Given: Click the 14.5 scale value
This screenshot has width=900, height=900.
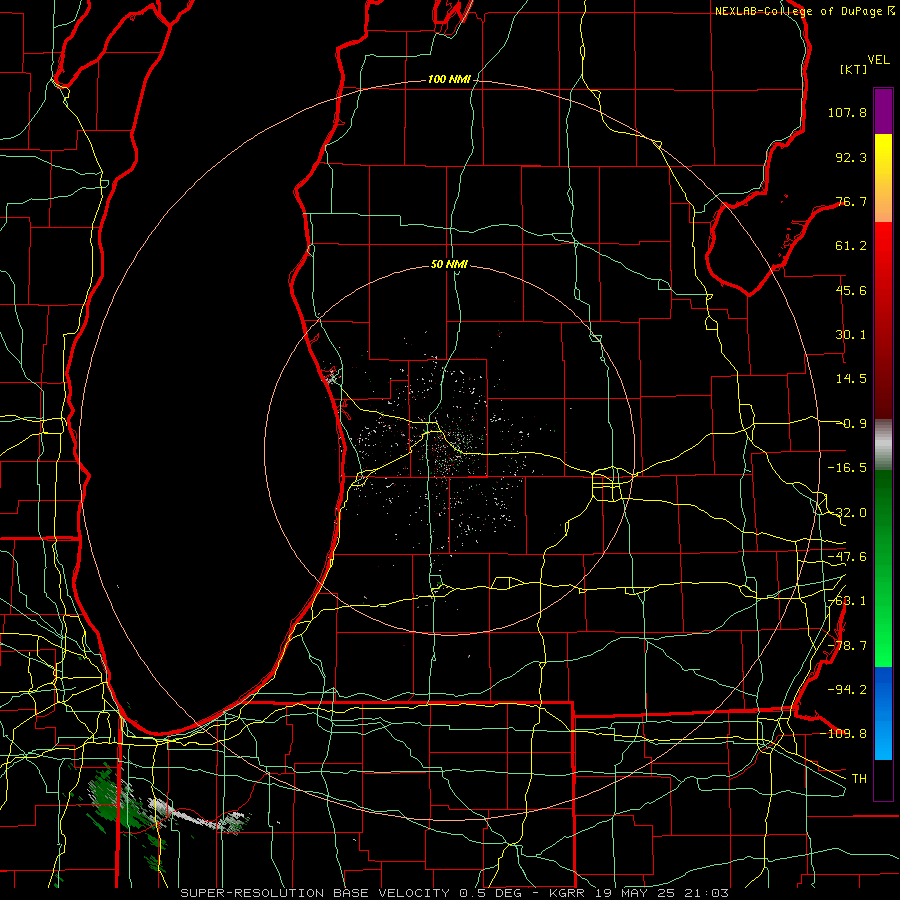Looking at the screenshot, I should (x=851, y=379).
